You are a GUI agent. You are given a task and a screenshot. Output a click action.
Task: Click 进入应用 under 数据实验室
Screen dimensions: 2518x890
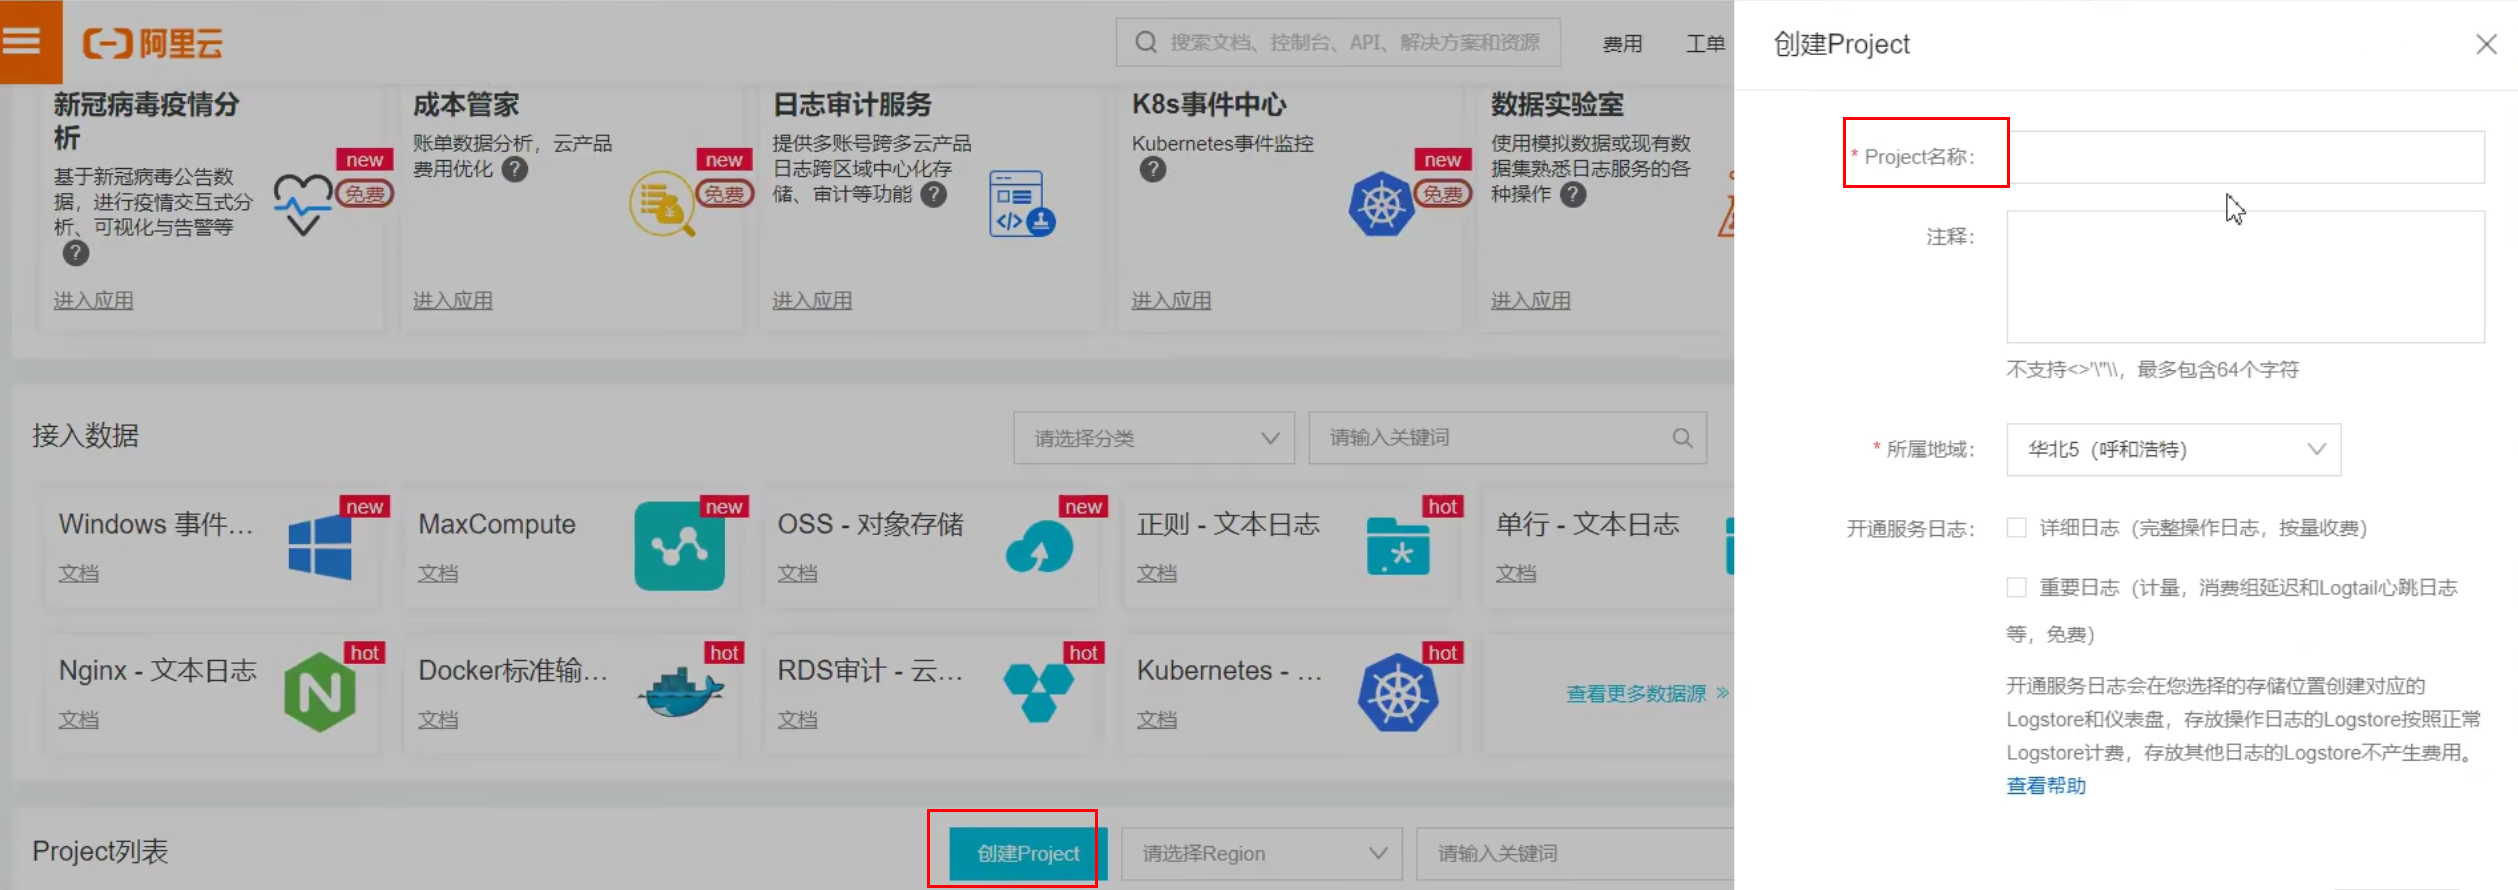[x=1531, y=300]
